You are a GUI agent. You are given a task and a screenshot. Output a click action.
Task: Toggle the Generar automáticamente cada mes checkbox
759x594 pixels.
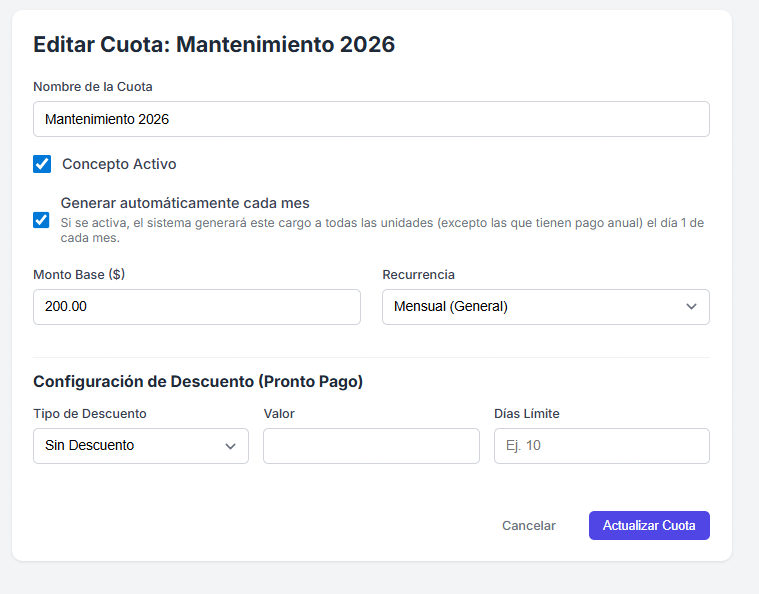click(x=42, y=220)
